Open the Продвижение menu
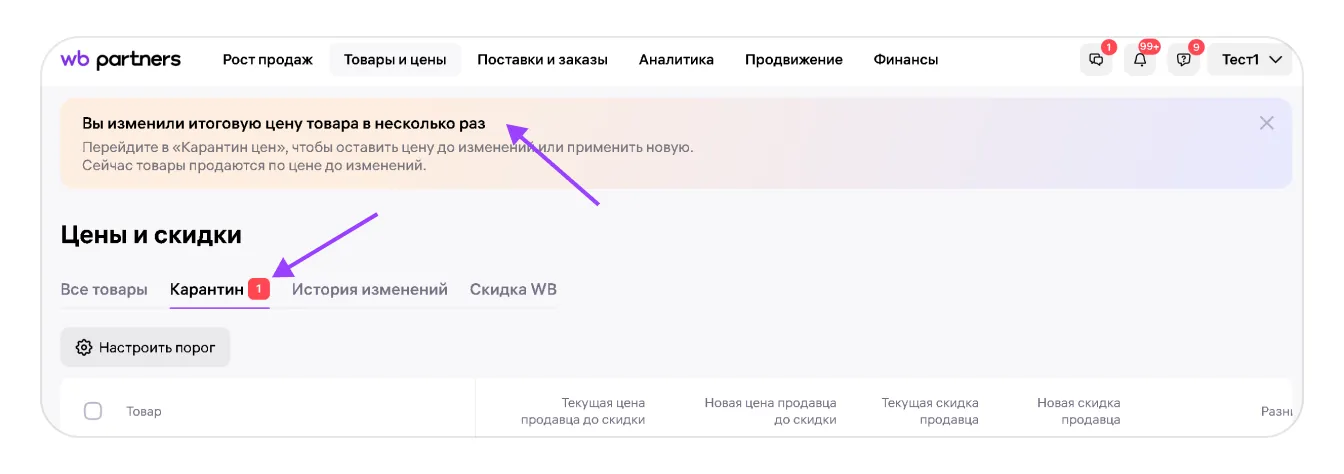1344x474 pixels. pyautogui.click(x=793, y=60)
